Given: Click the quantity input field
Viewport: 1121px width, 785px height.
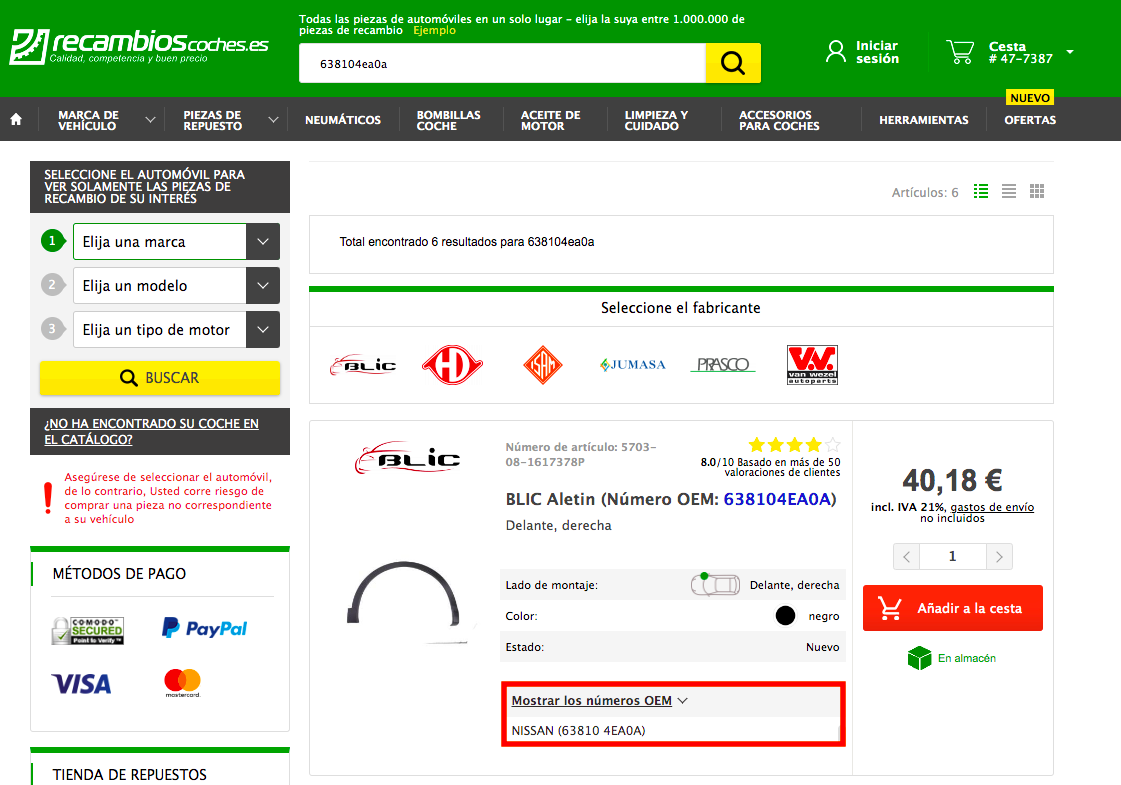Looking at the screenshot, I should (952, 556).
